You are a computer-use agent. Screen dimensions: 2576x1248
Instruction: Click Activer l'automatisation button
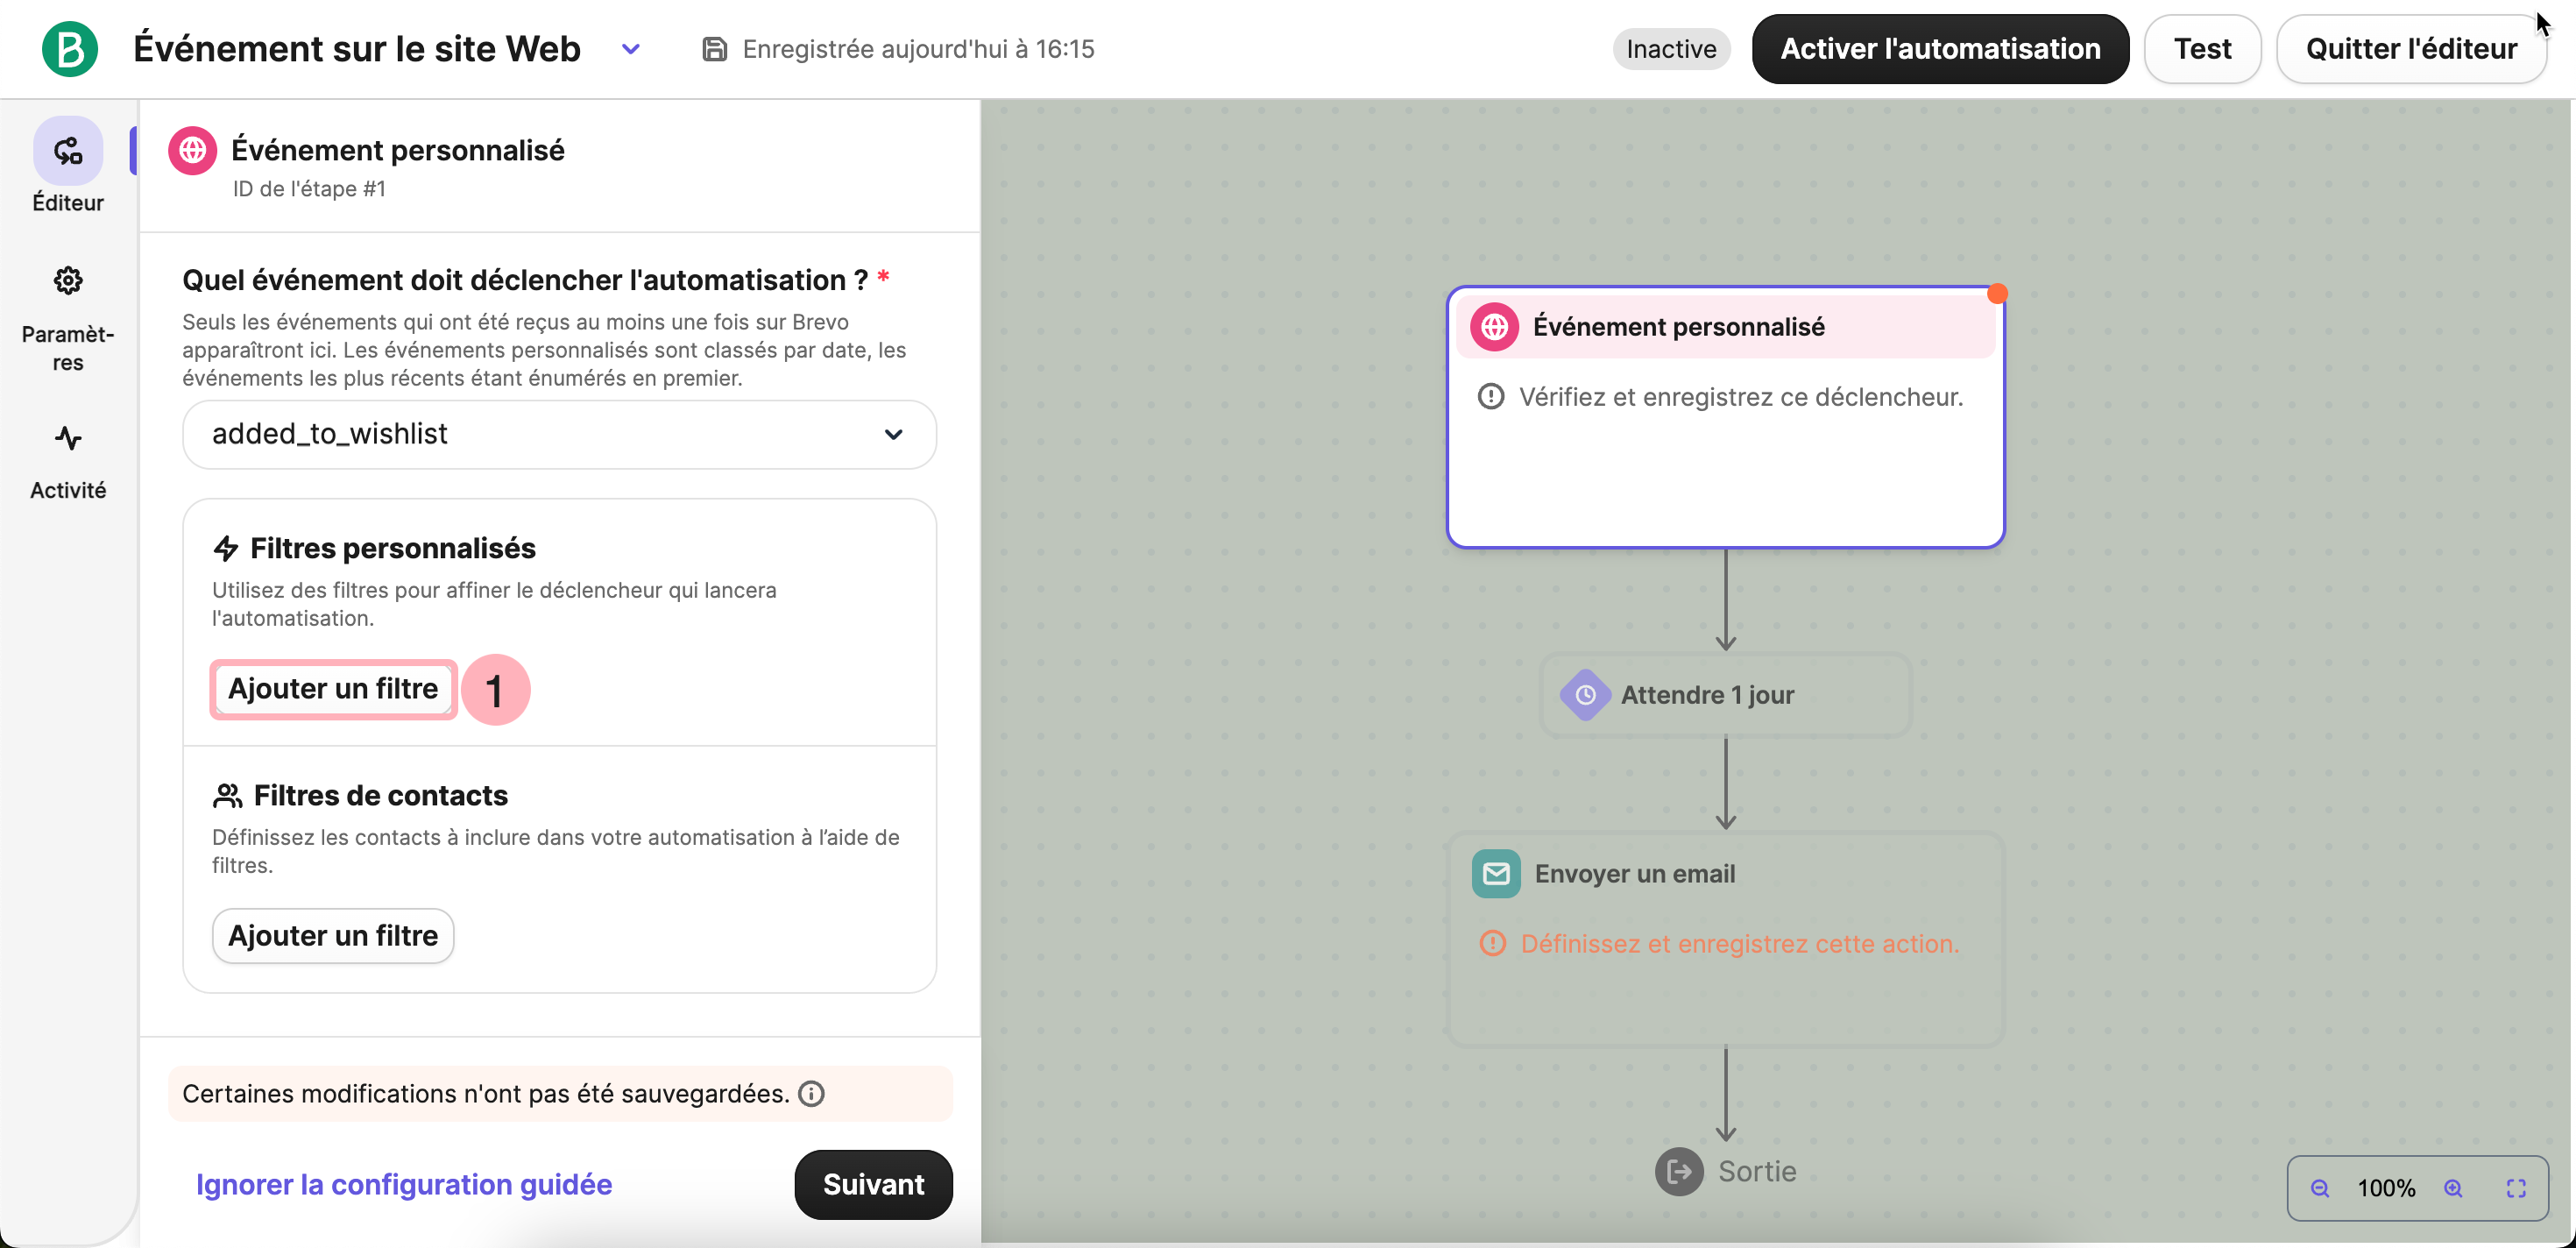1940,49
